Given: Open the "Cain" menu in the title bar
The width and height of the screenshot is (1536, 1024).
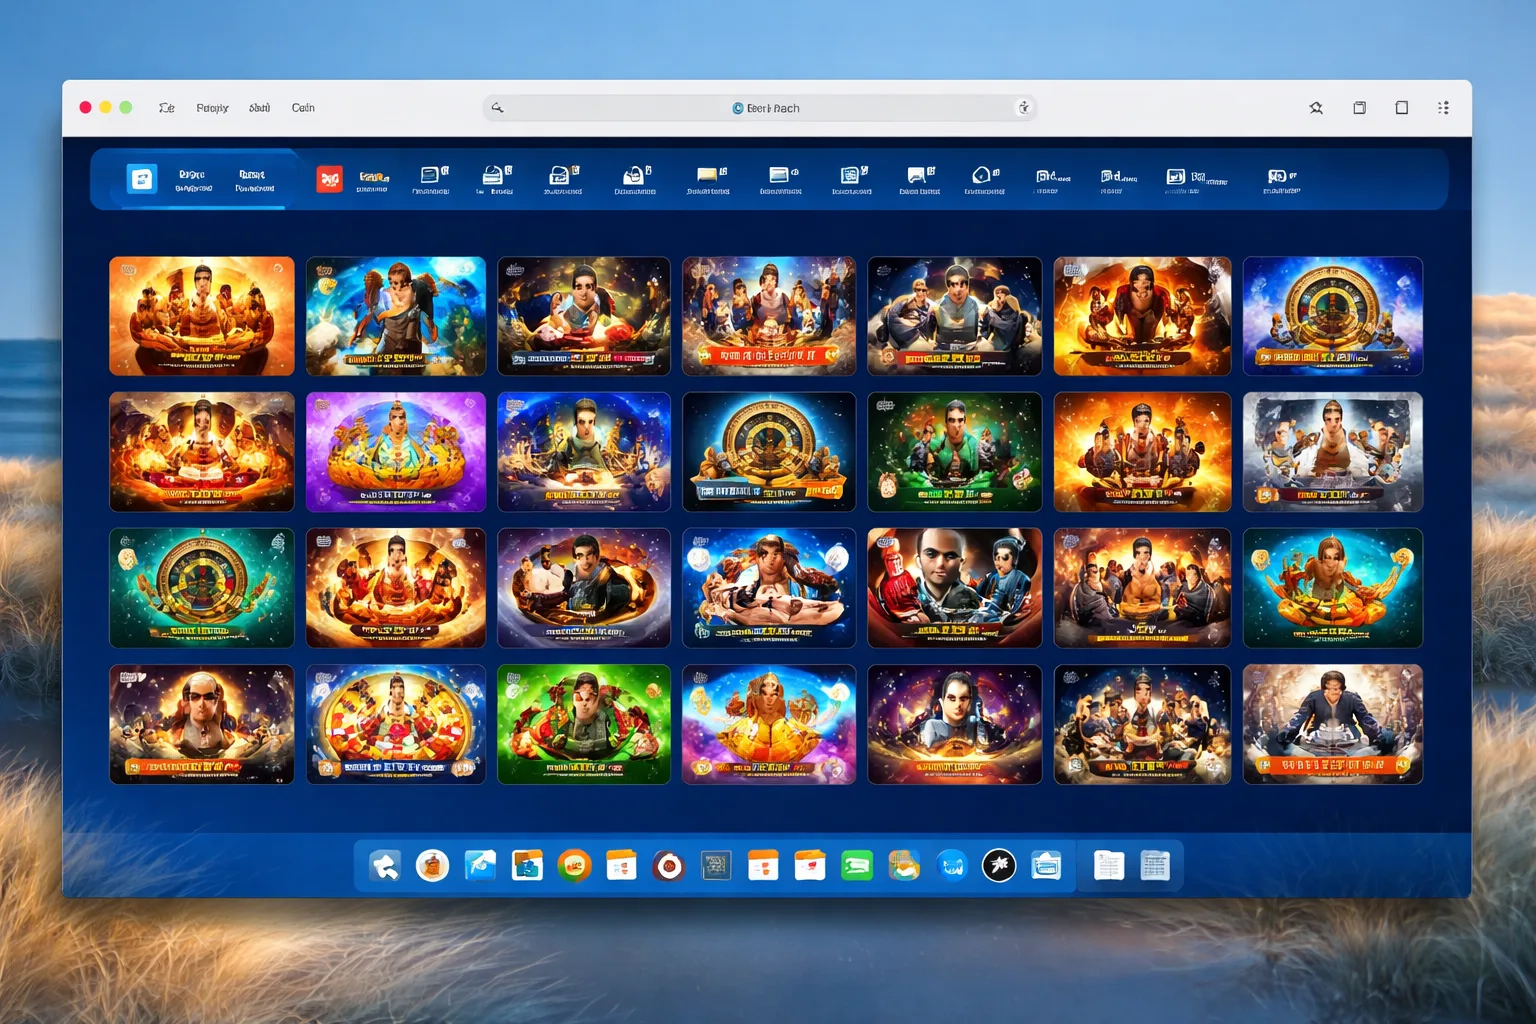Looking at the screenshot, I should (x=303, y=108).
